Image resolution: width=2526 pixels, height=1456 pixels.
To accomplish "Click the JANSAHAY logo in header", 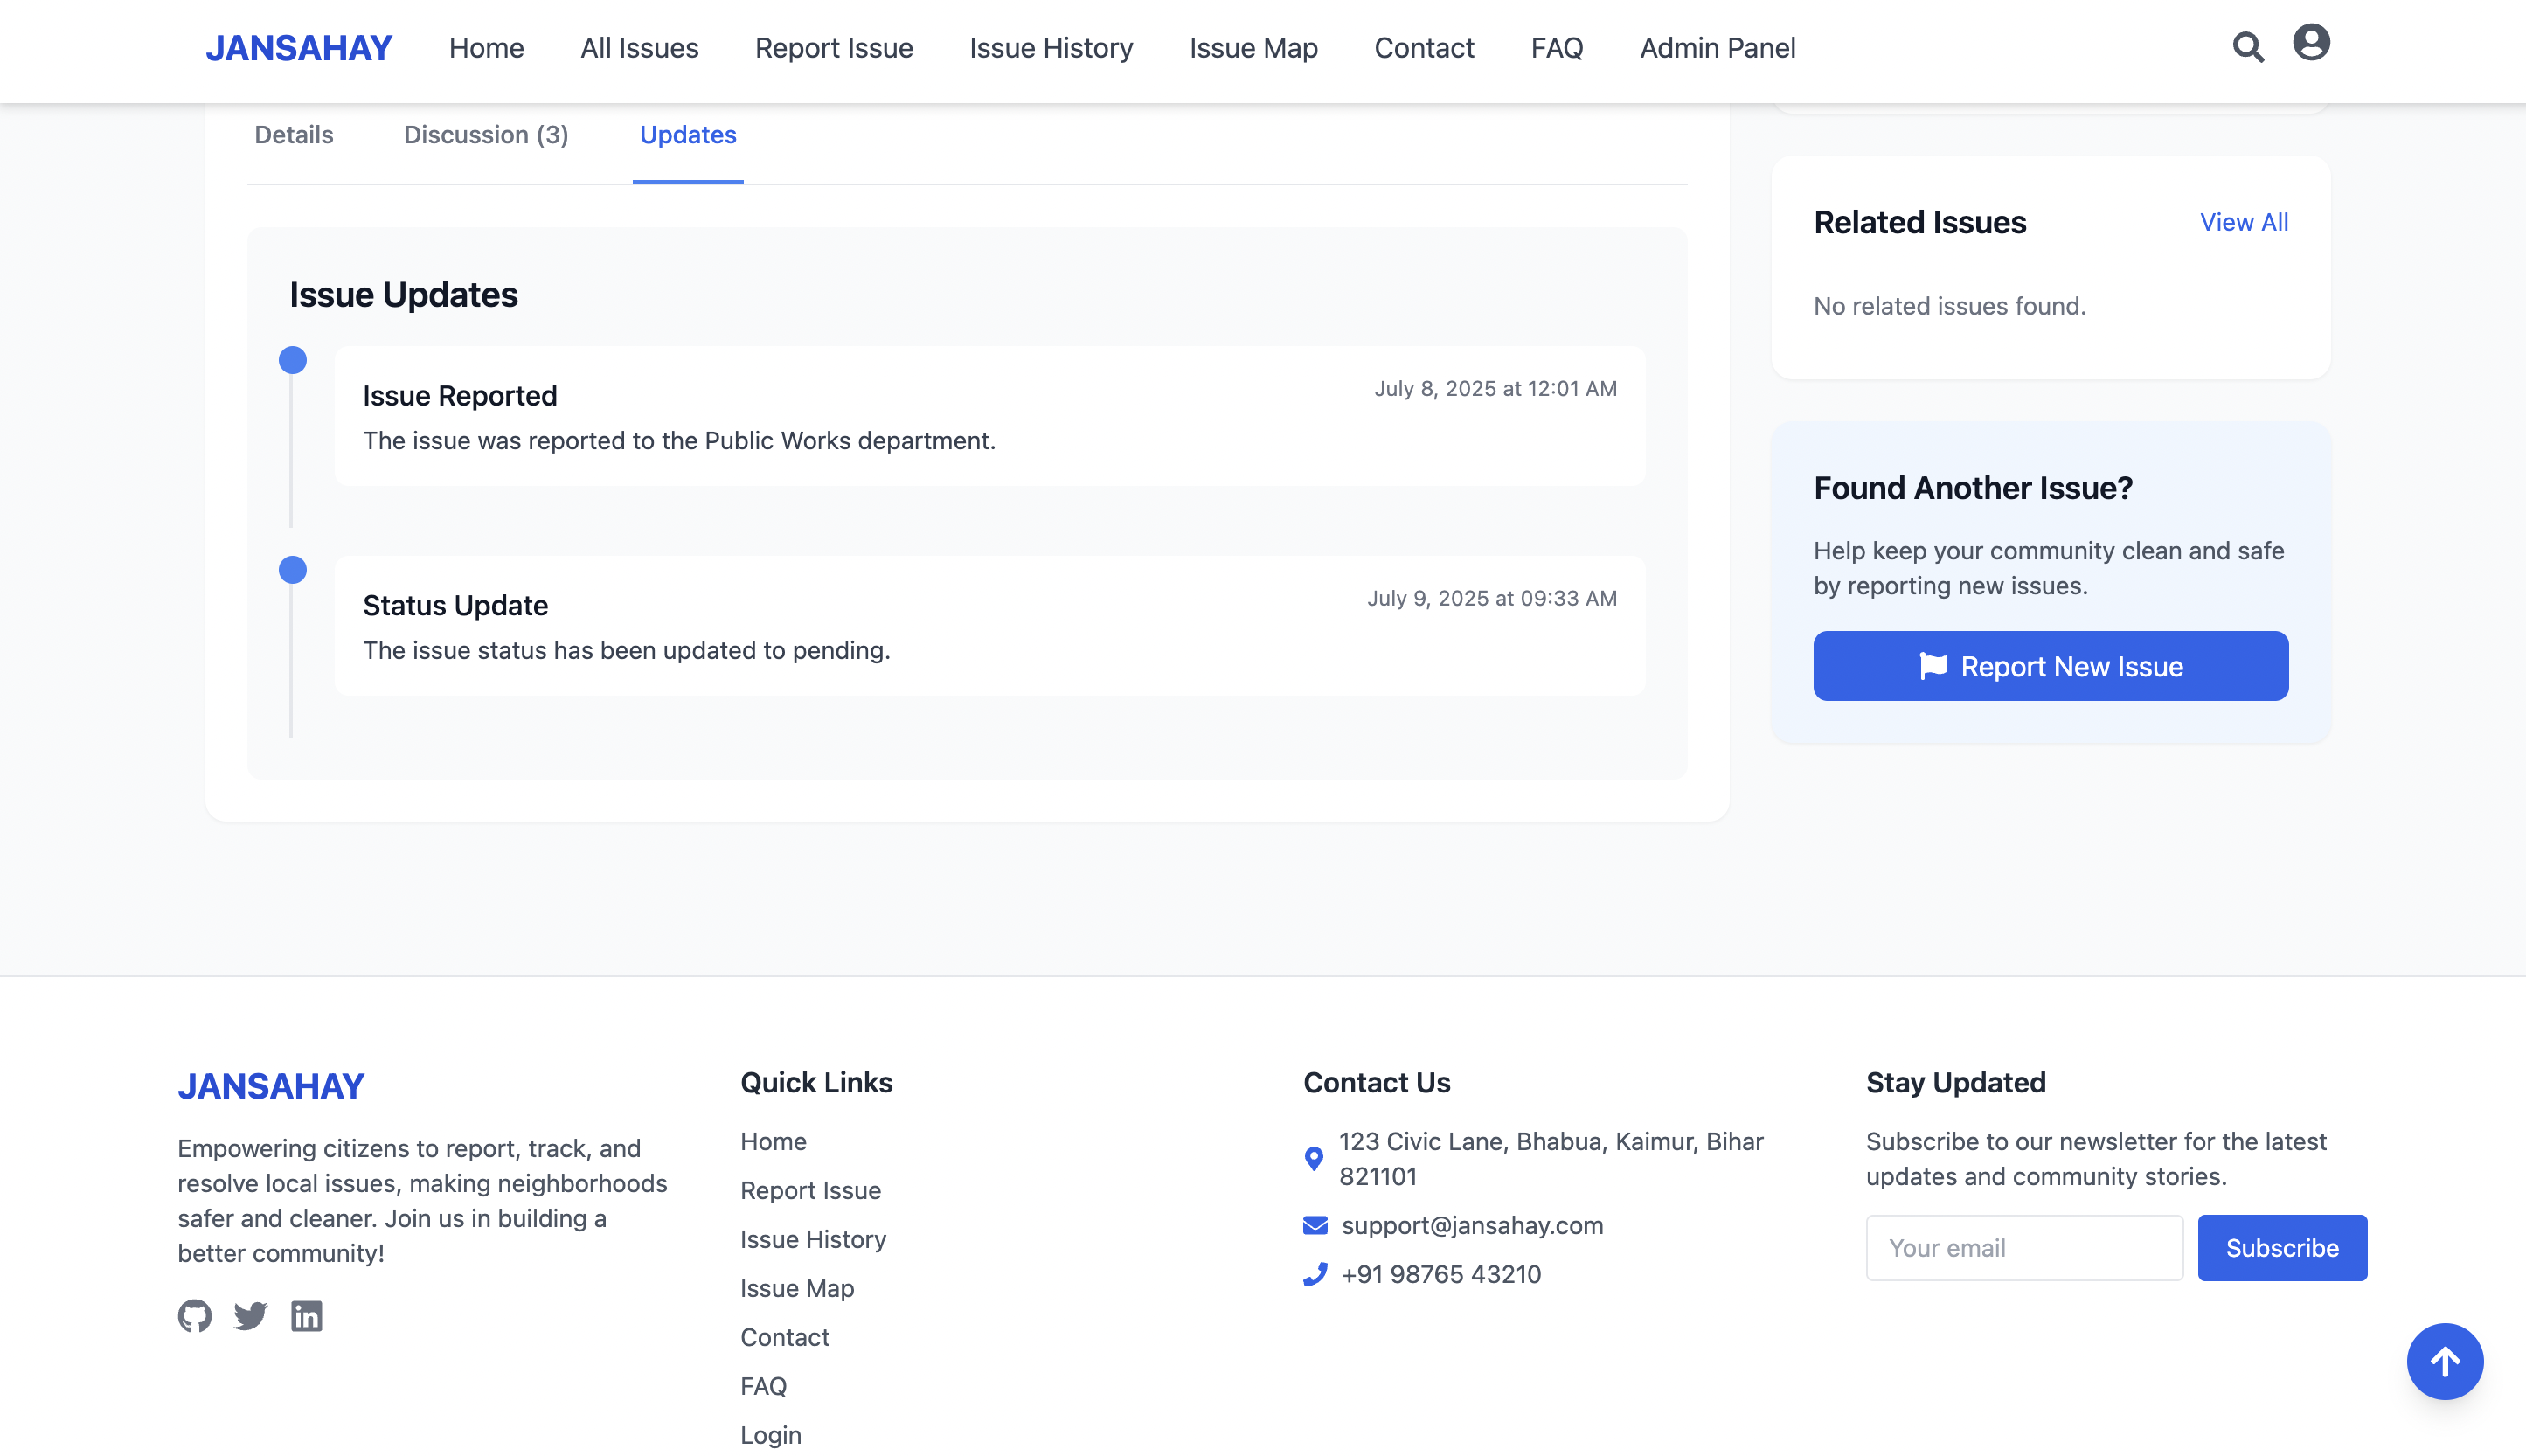I will (x=298, y=48).
